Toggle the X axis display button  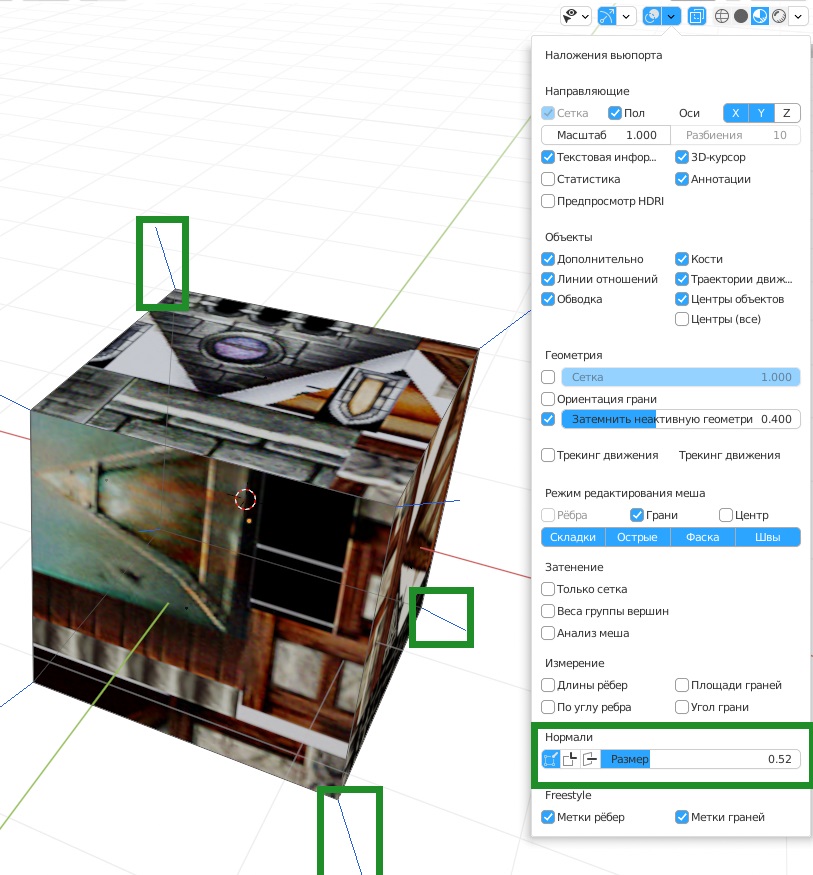pos(735,113)
